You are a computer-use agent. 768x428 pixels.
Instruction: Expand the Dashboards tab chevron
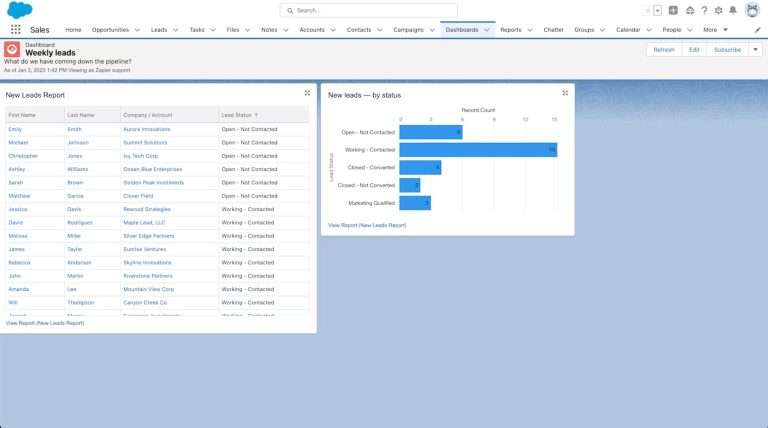(487, 30)
